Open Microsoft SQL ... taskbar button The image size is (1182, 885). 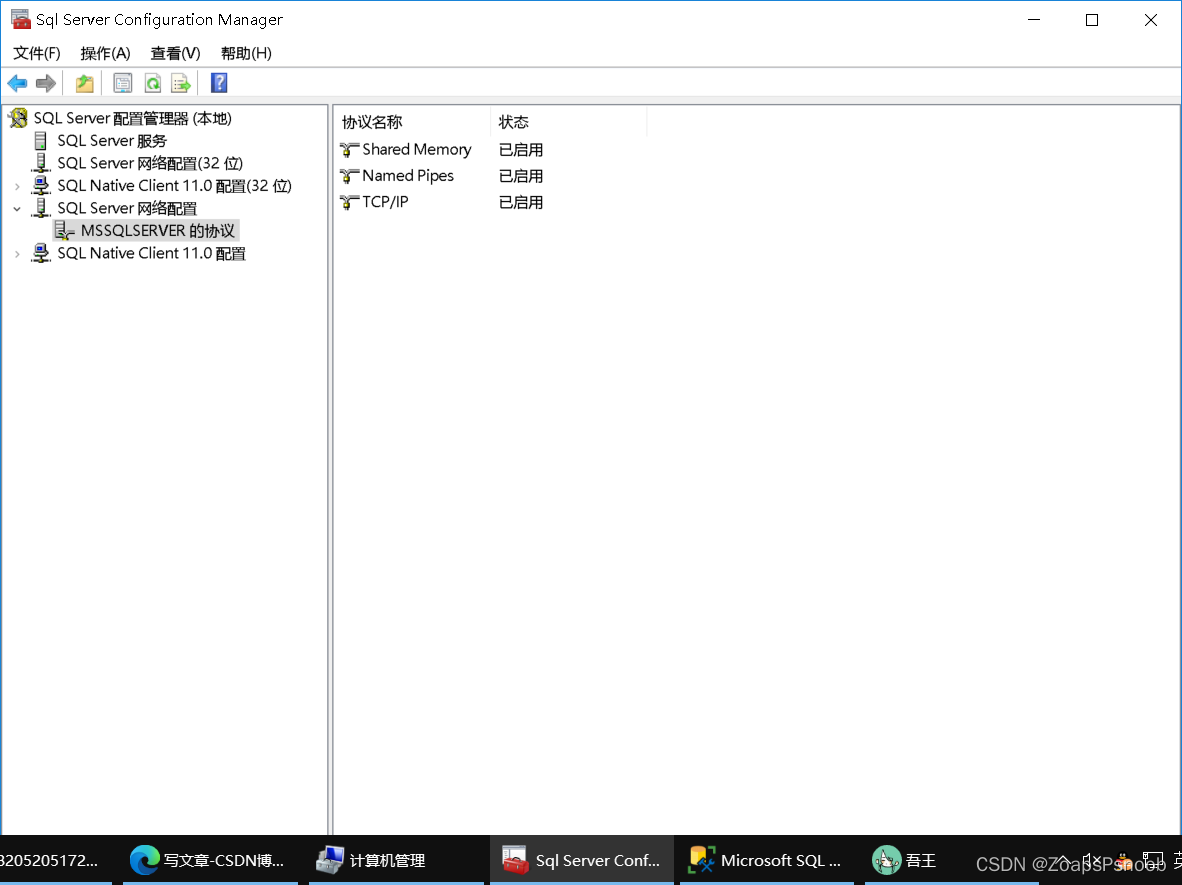(767, 860)
